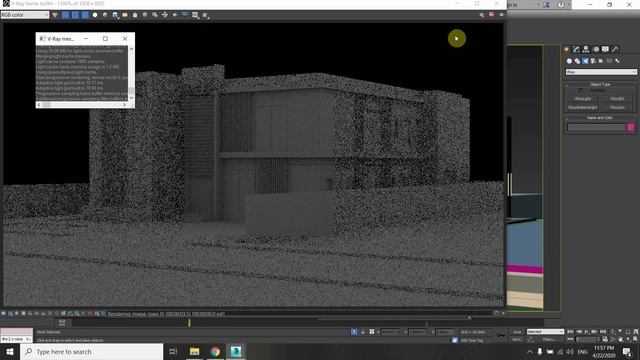Image resolution: width=640 pixels, height=360 pixels.
Task: Go to start of animation
Action: coord(571,332)
